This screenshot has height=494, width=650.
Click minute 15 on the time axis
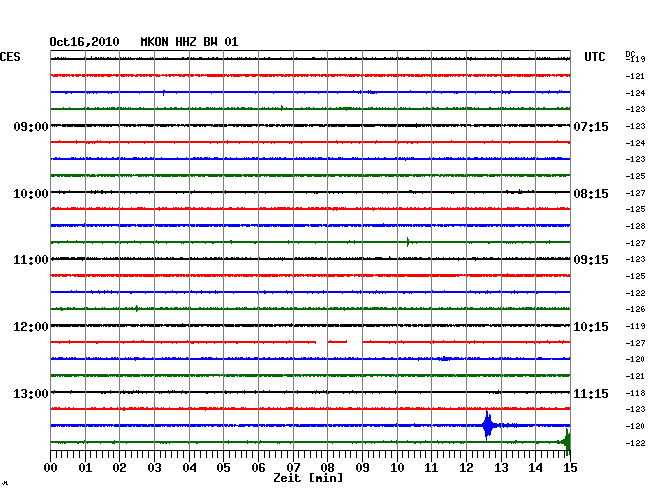tap(570, 468)
